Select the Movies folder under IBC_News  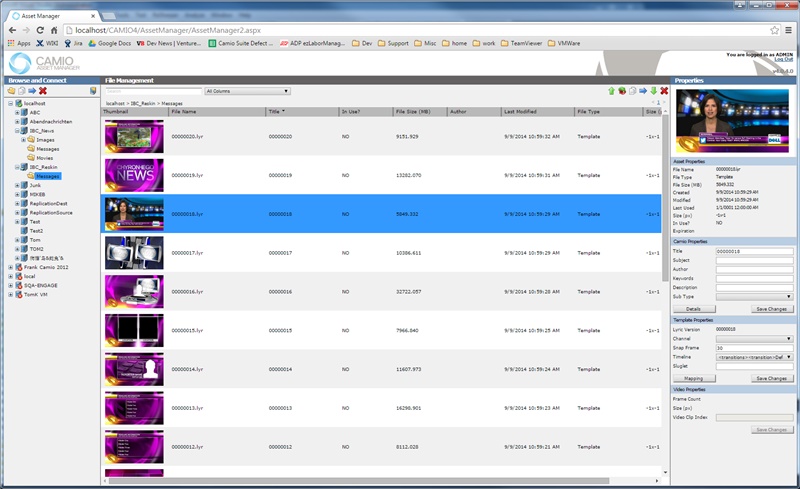tap(45, 158)
